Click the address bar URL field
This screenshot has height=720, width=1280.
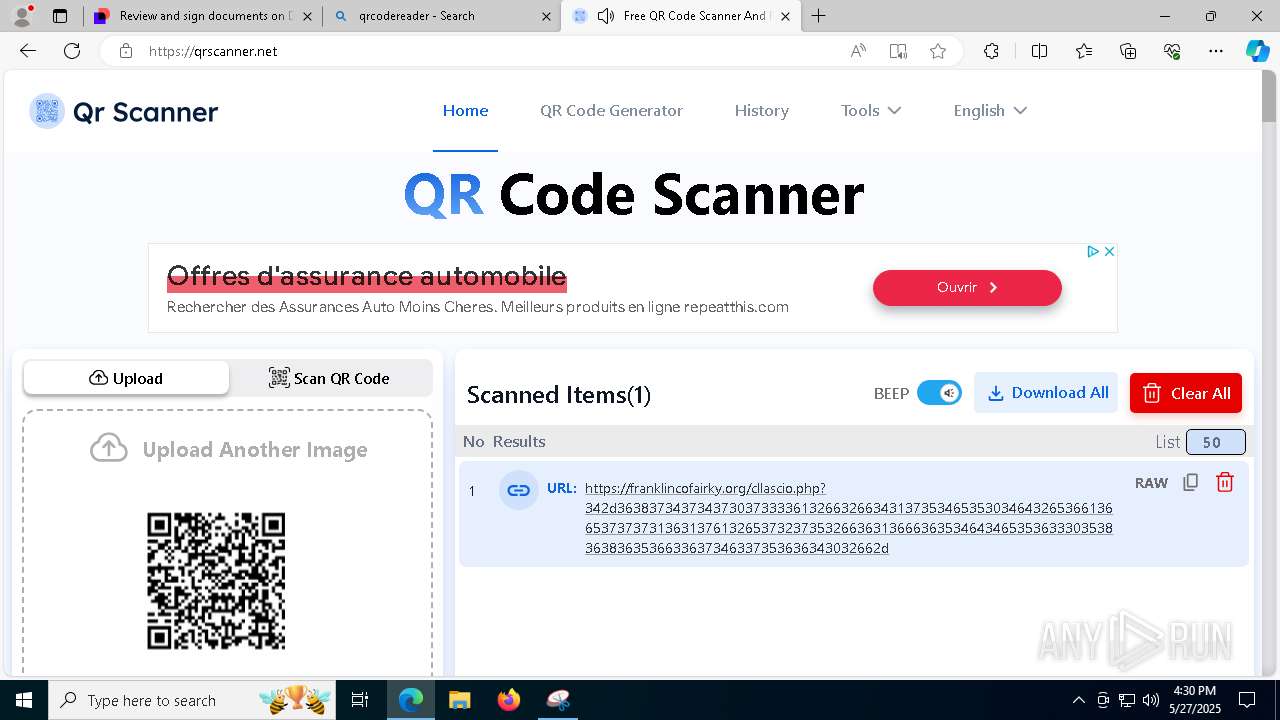click(490, 51)
